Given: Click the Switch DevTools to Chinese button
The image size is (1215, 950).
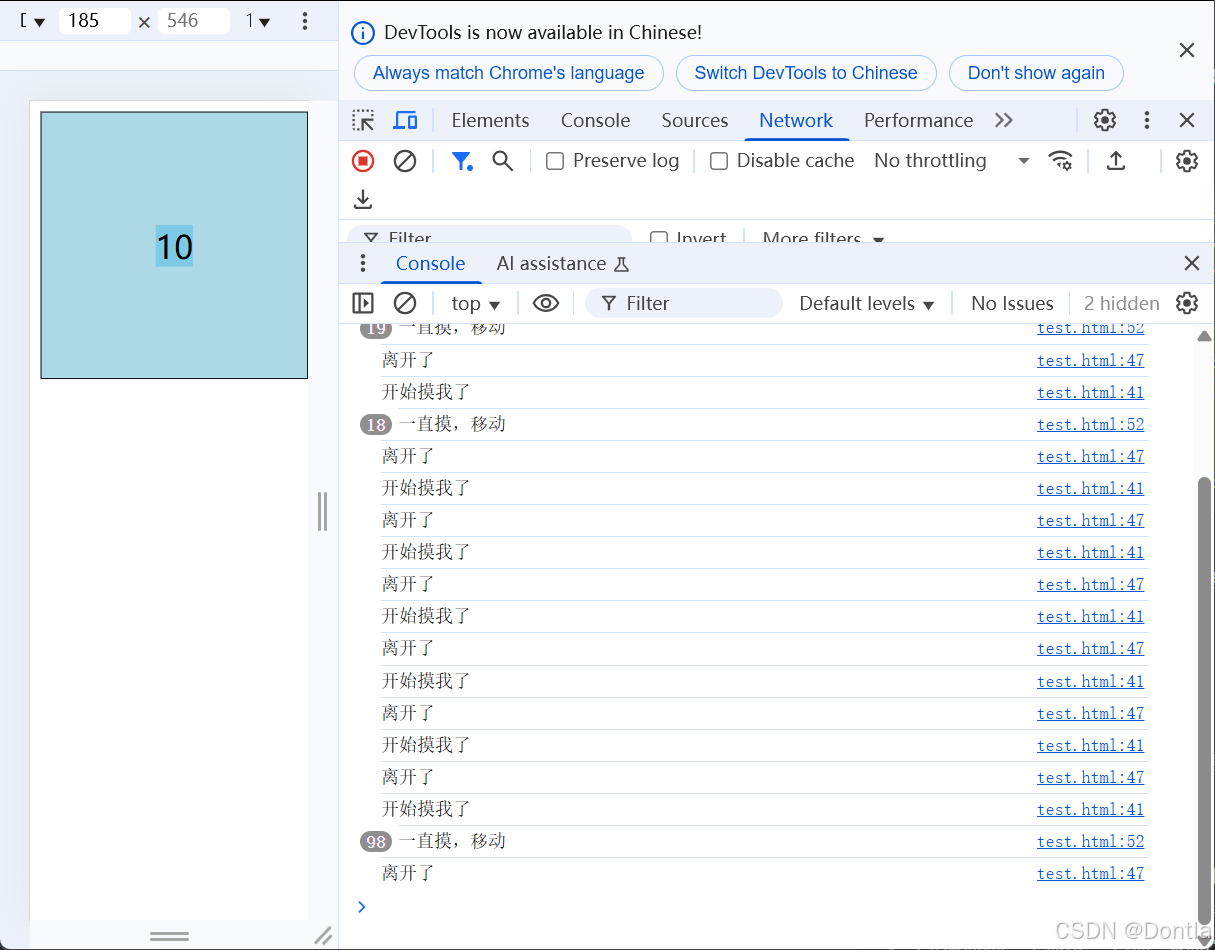Looking at the screenshot, I should pyautogui.click(x=806, y=73).
